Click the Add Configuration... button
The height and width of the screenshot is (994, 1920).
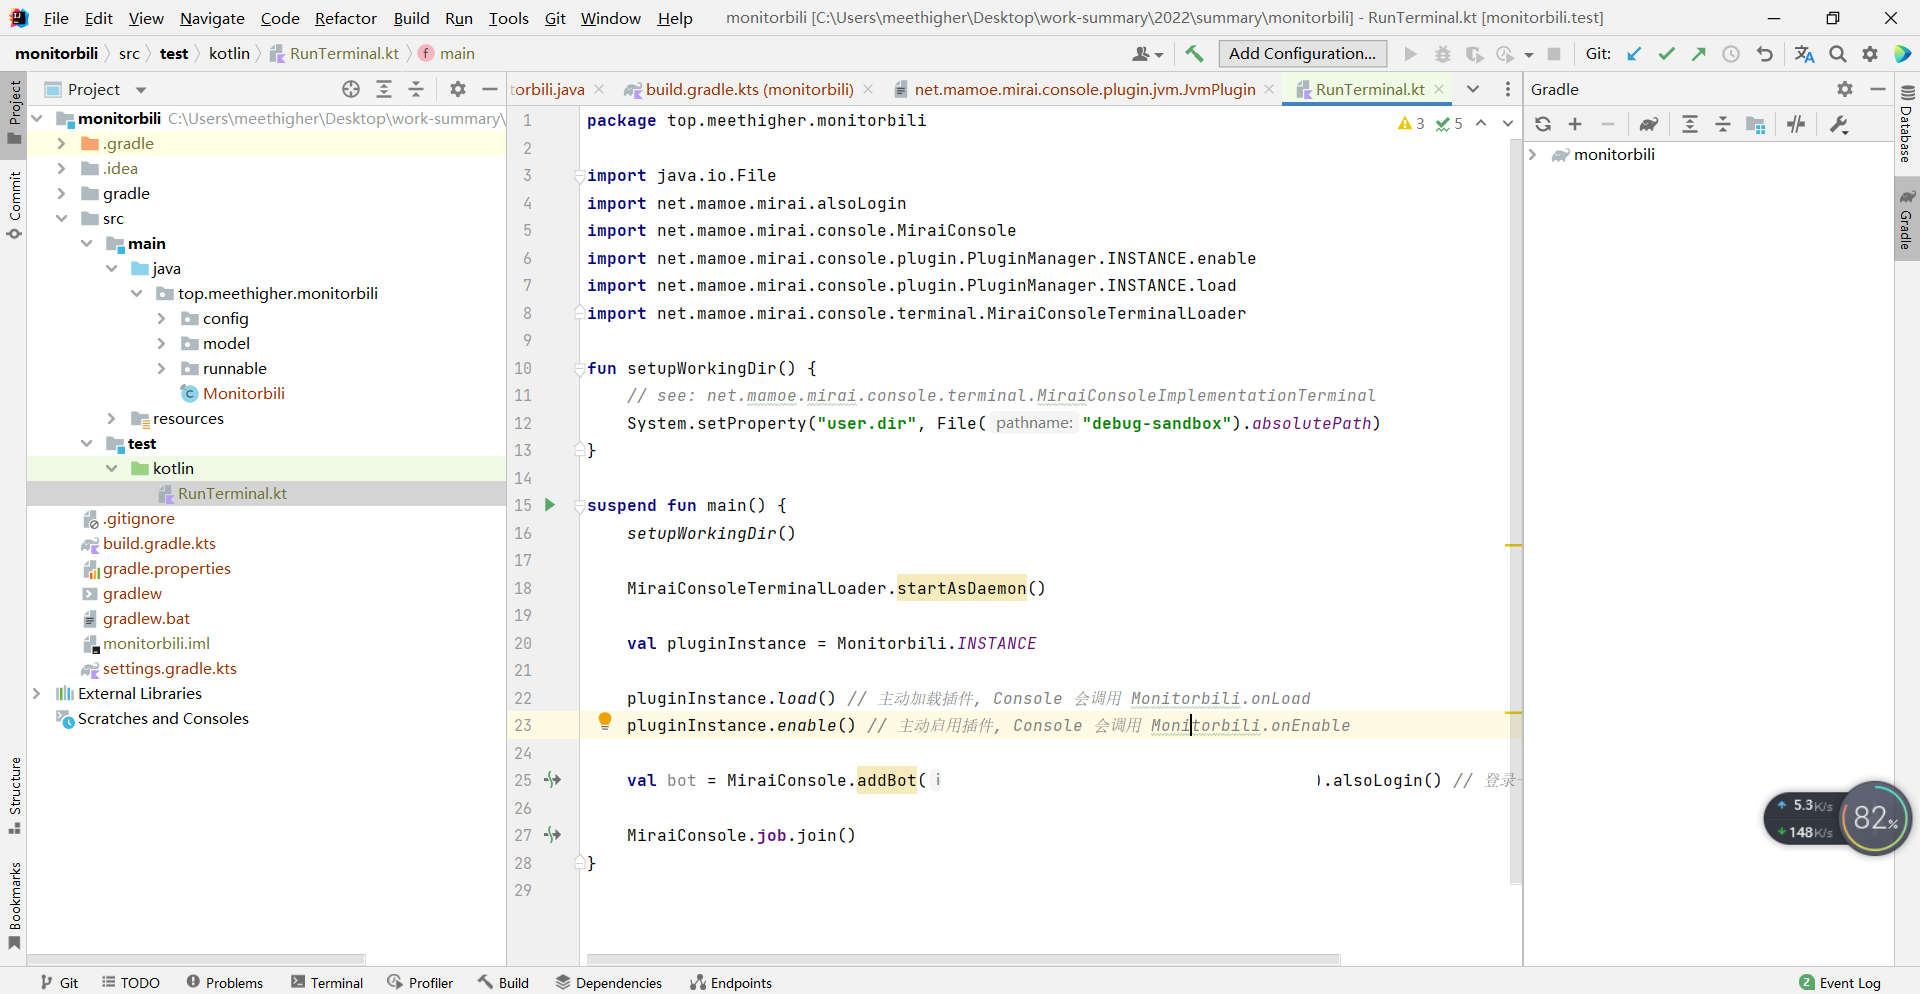(1302, 54)
